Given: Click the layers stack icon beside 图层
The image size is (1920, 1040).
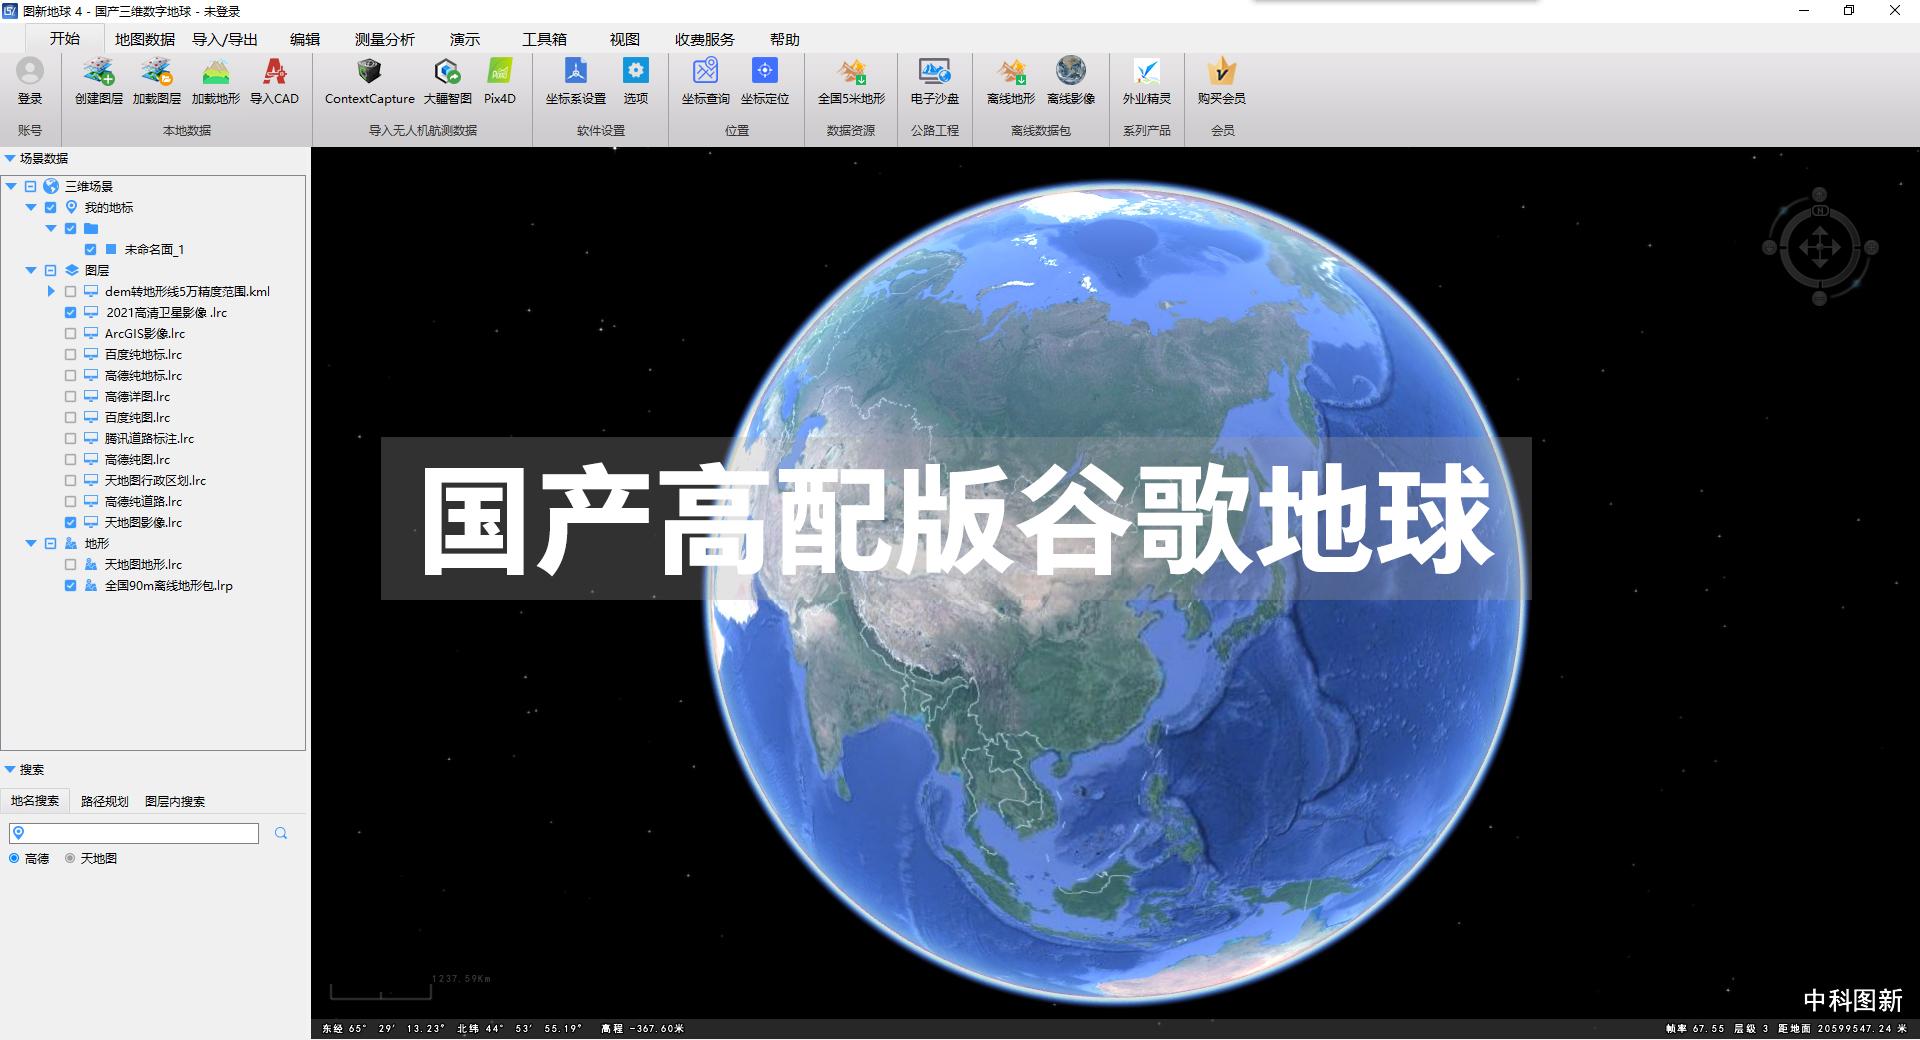Looking at the screenshot, I should (x=71, y=270).
